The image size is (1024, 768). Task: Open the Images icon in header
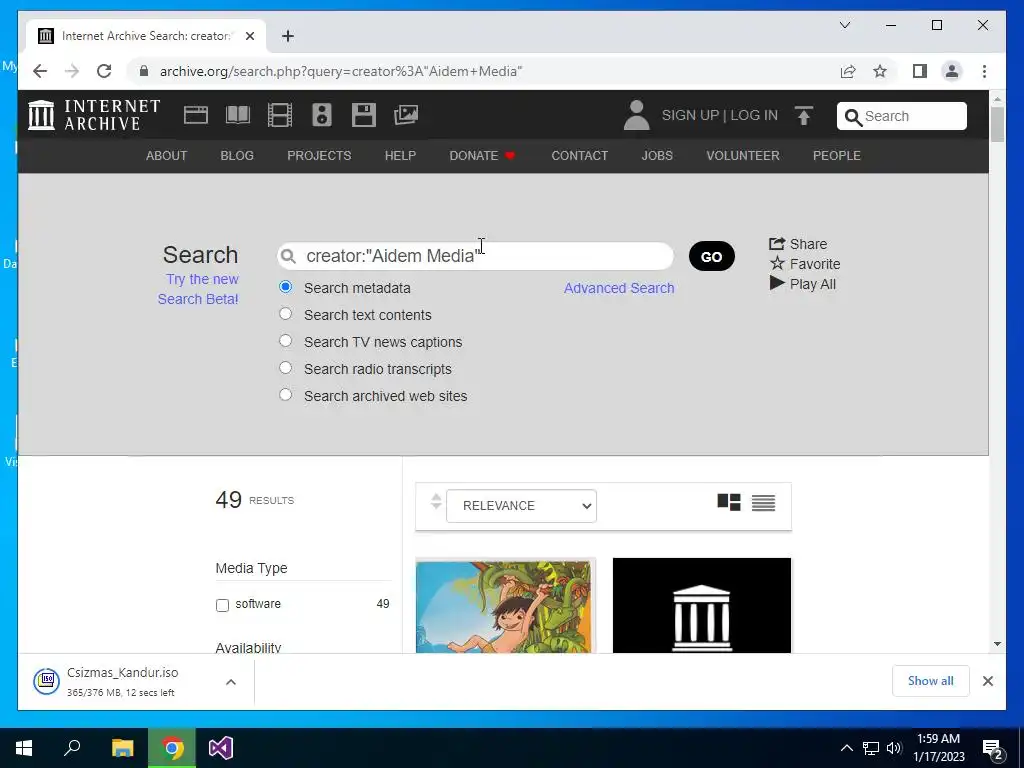pos(406,115)
